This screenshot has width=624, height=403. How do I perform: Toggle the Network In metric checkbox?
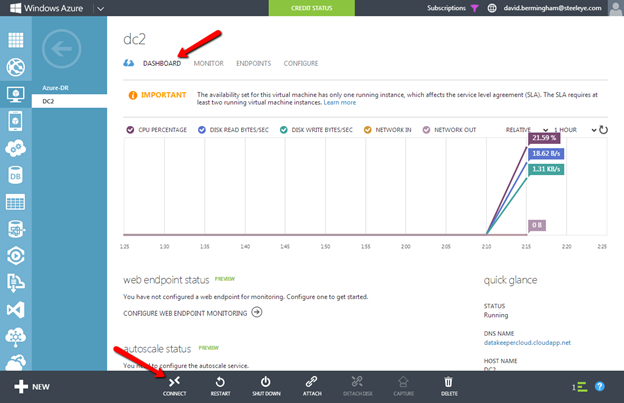(x=368, y=130)
